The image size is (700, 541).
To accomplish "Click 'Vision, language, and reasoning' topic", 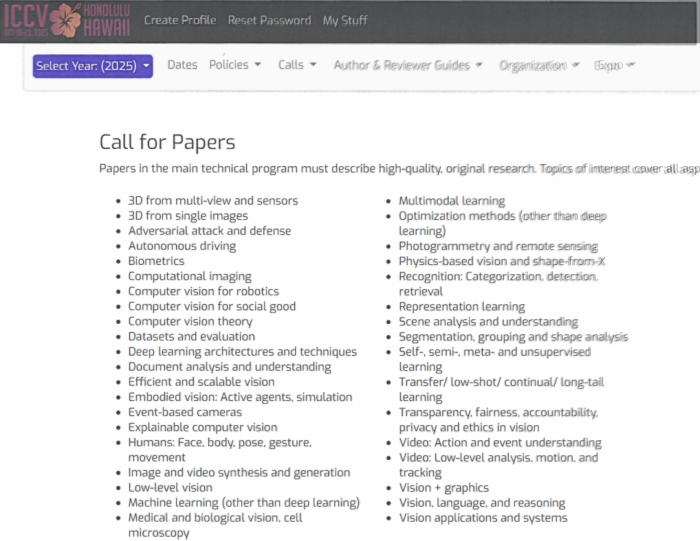I will click(482, 503).
